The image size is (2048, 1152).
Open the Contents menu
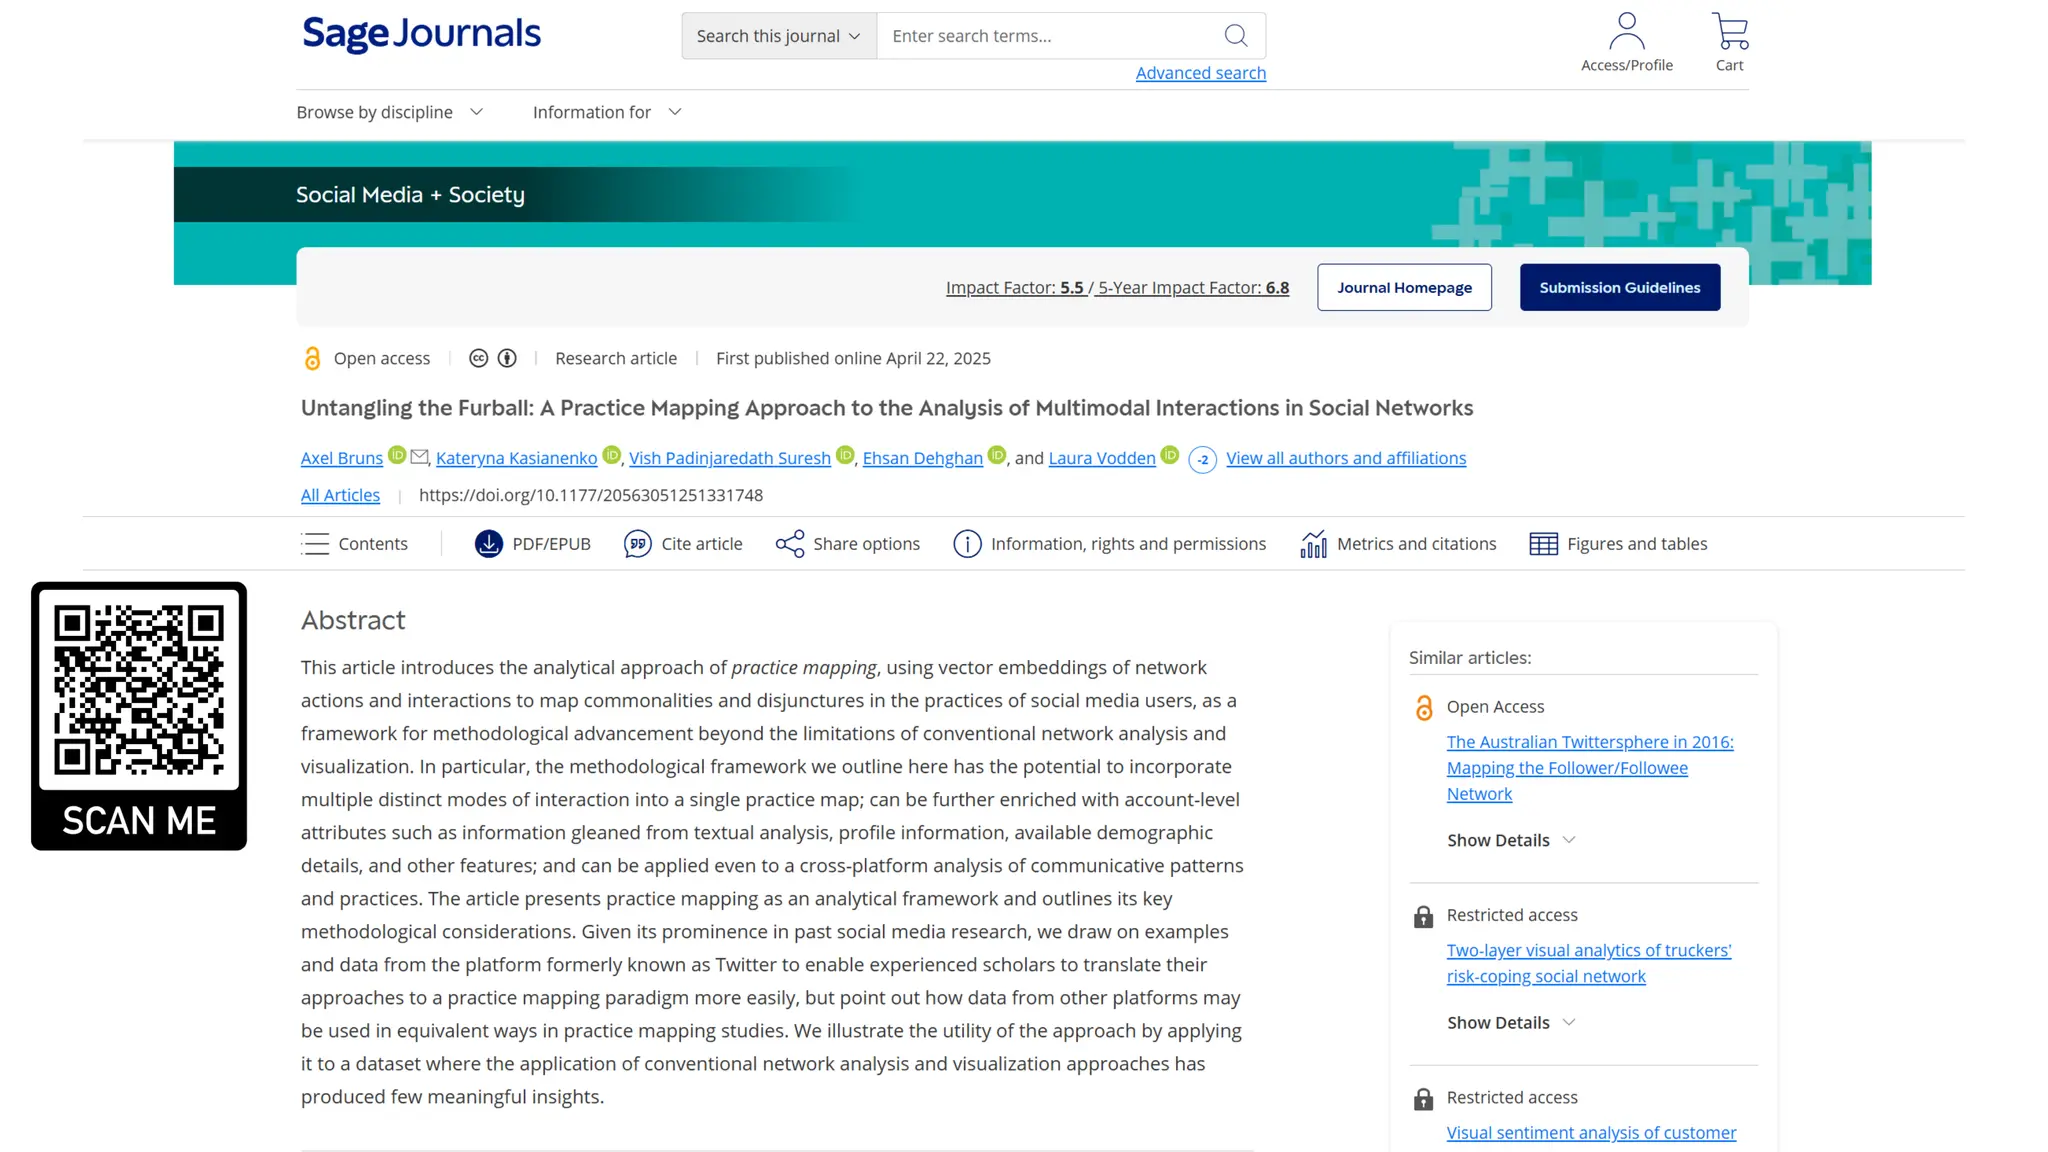[354, 544]
